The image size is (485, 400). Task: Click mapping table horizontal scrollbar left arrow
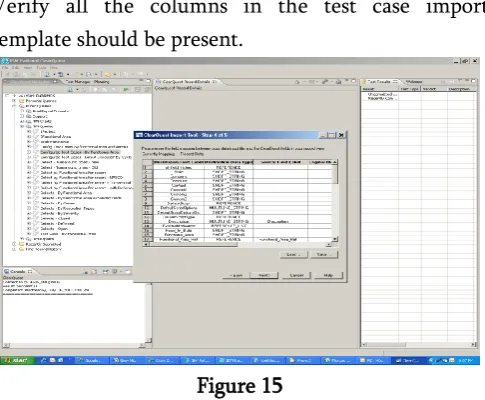coord(146,244)
